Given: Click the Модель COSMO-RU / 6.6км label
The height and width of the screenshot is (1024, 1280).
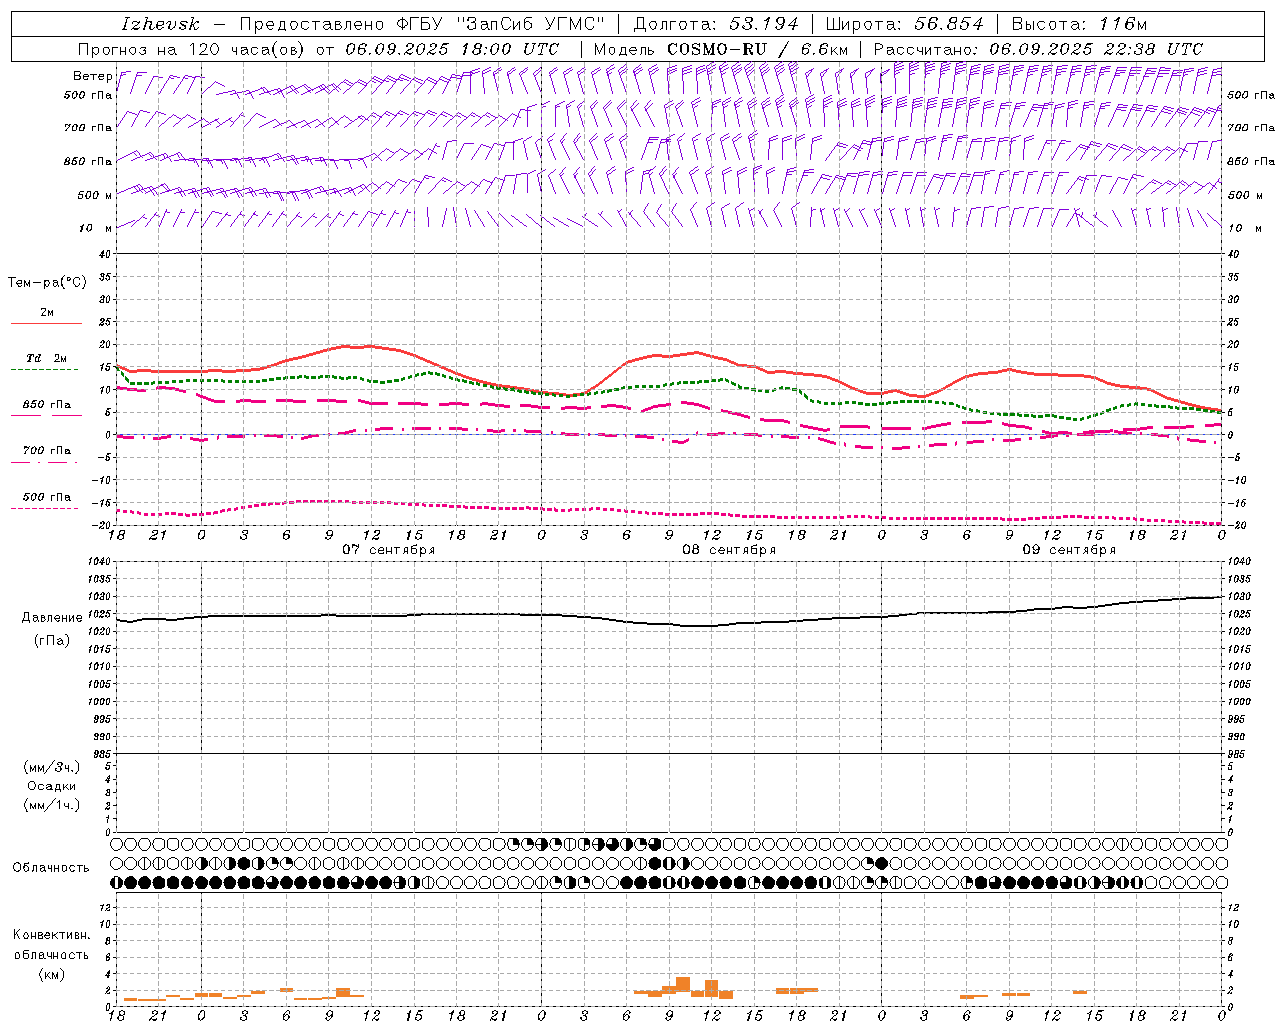Looking at the screenshot, I should pyautogui.click(x=721, y=49).
